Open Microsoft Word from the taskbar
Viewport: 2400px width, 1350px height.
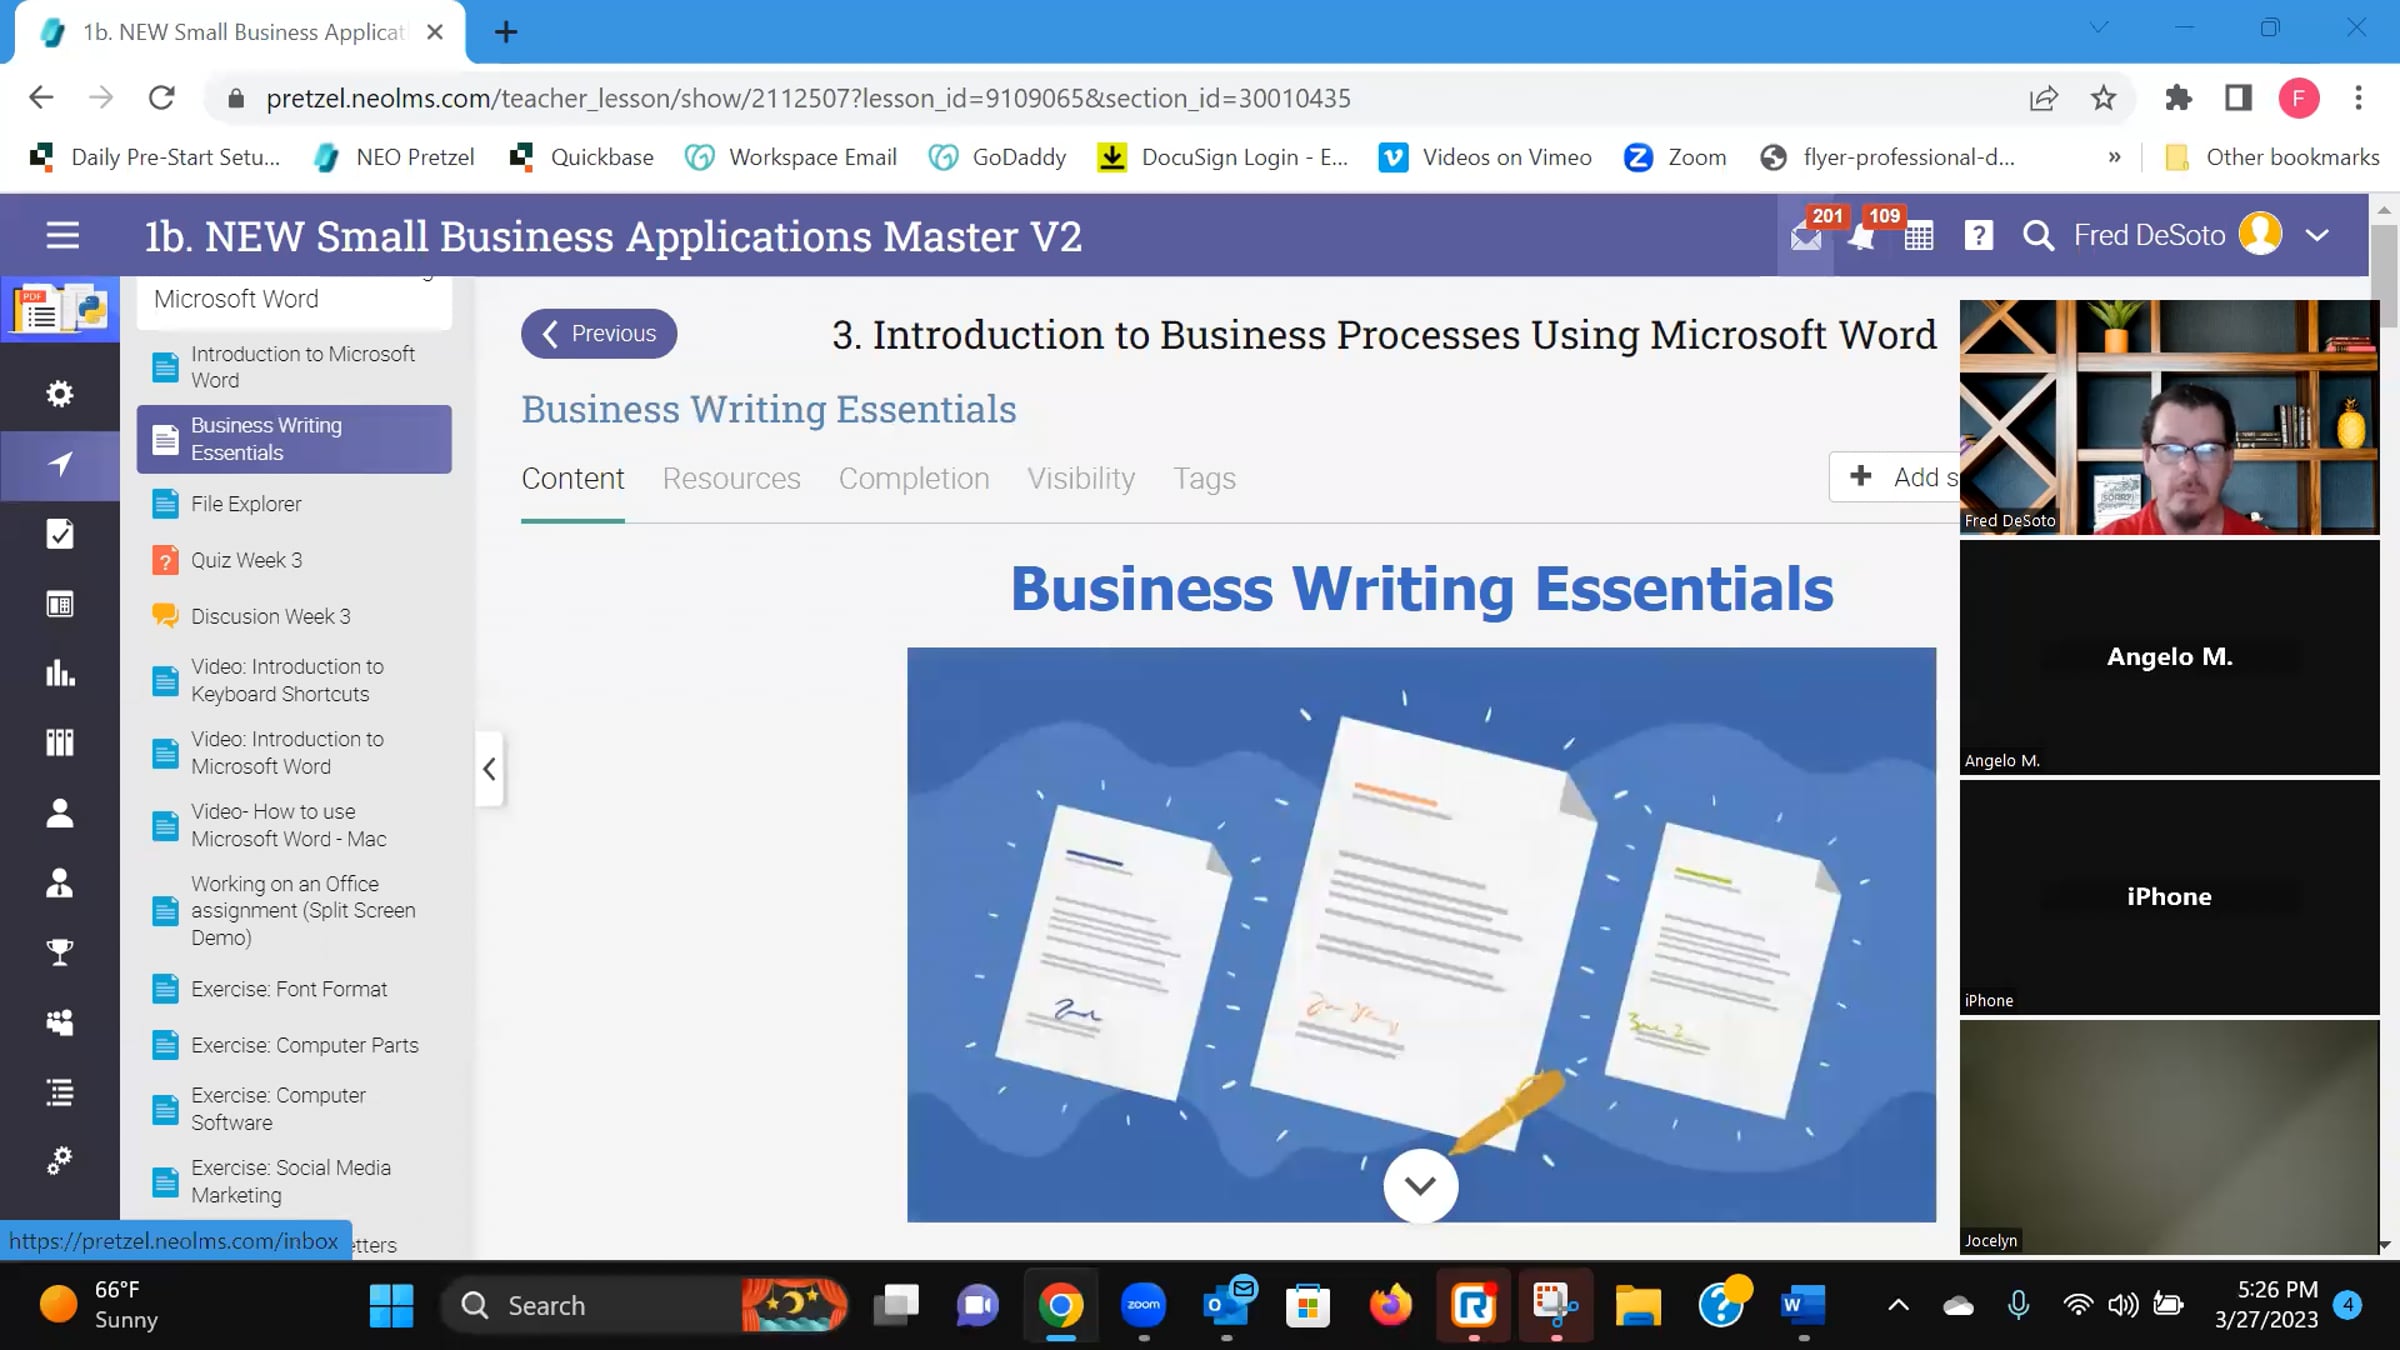(x=1802, y=1305)
